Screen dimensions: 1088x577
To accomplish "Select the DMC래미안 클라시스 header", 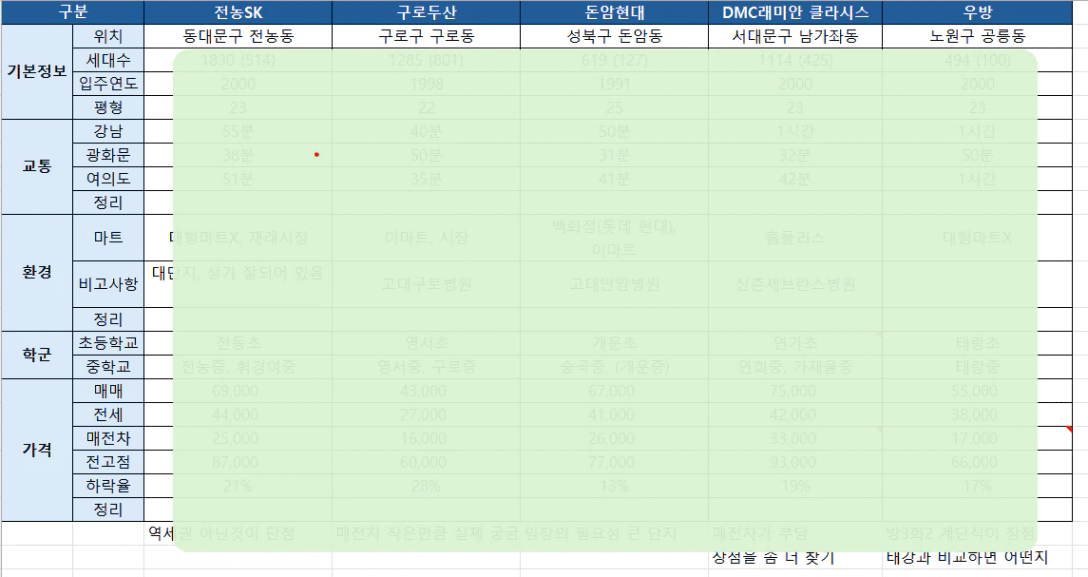I will click(x=795, y=12).
